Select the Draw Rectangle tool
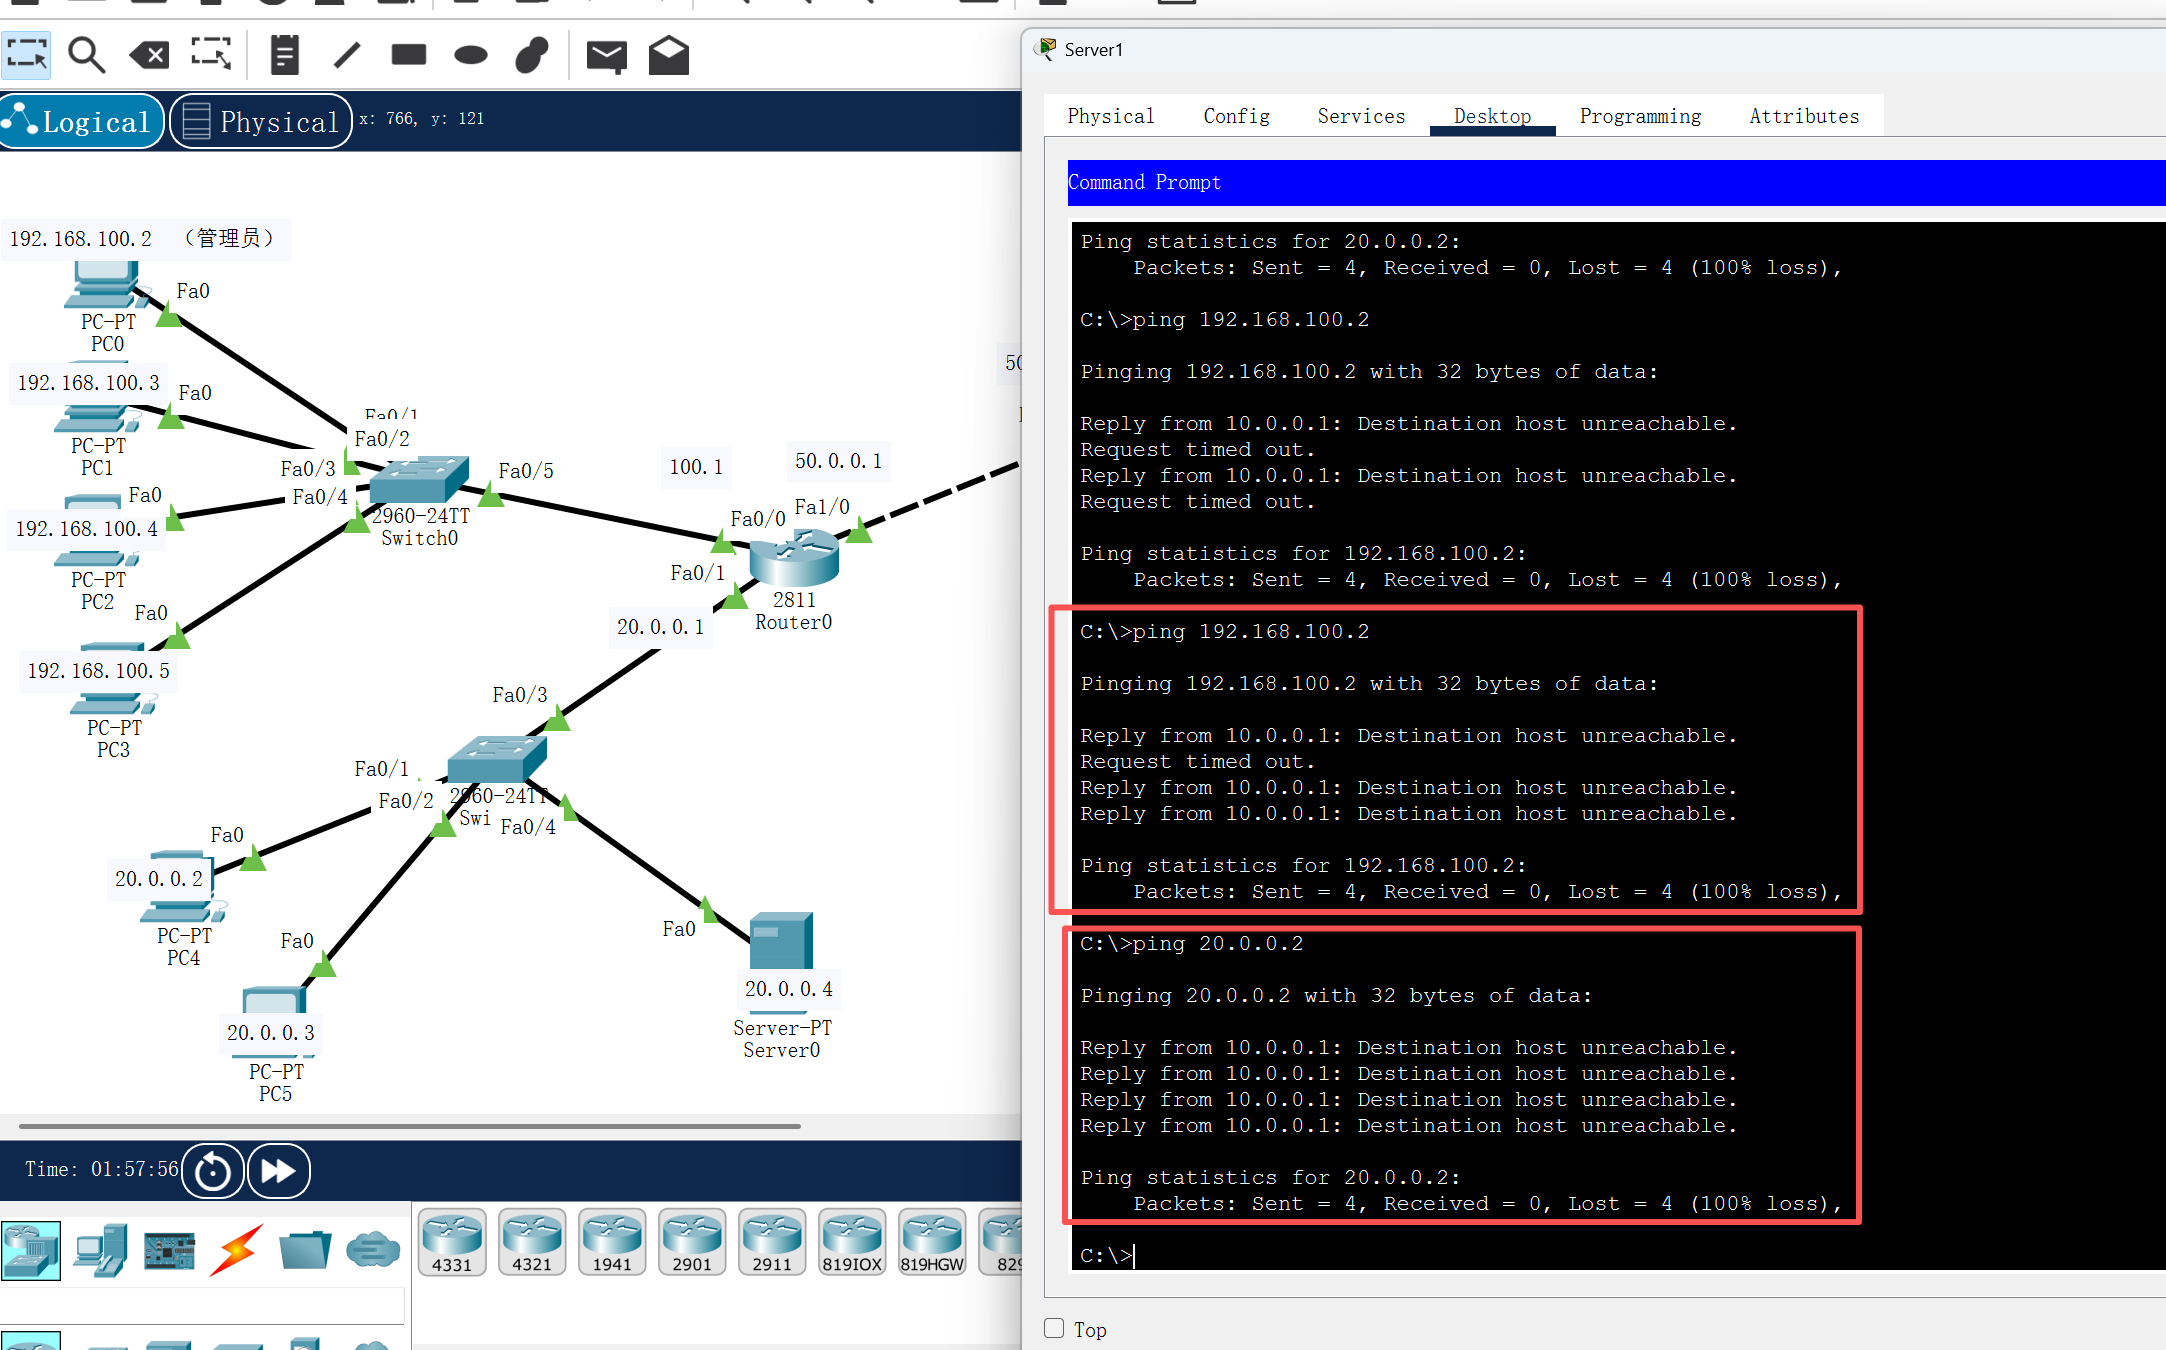This screenshot has height=1350, width=2166. 408,55
